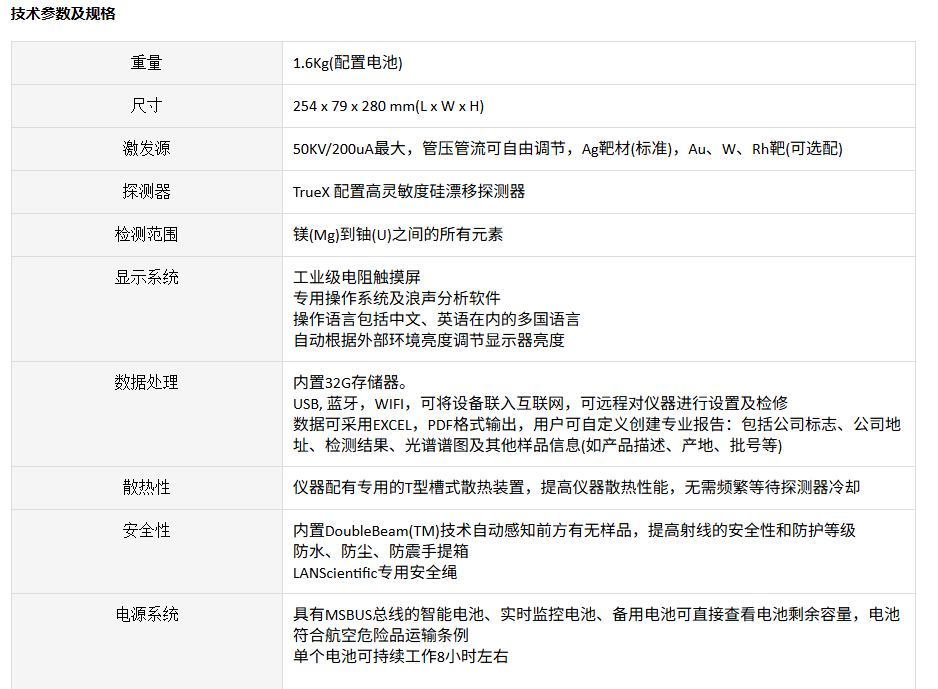This screenshot has width=938, height=689.
Task: Click the 镁(Mg)到铀(U)之间的所有元素 text
Action: [398, 235]
